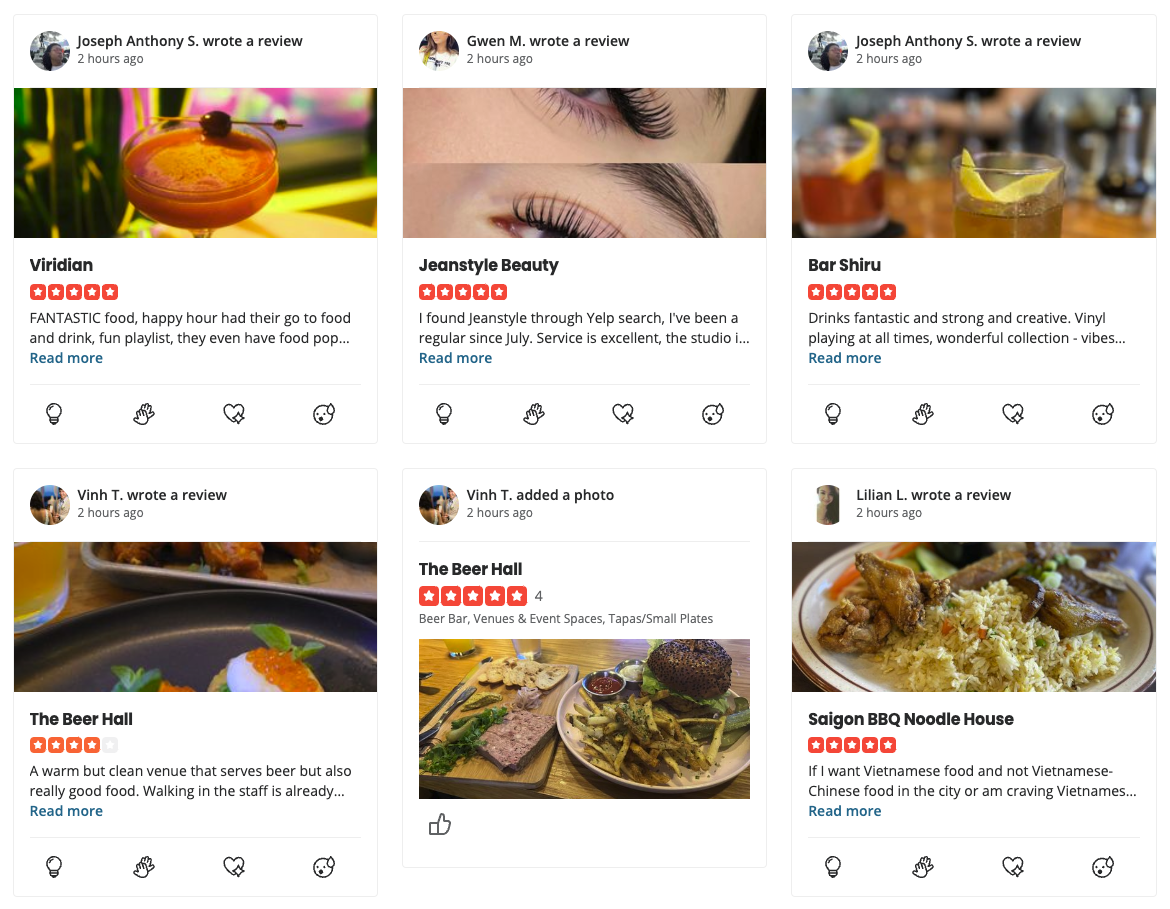Open The Beer Hall business page

pyautogui.click(x=470, y=568)
